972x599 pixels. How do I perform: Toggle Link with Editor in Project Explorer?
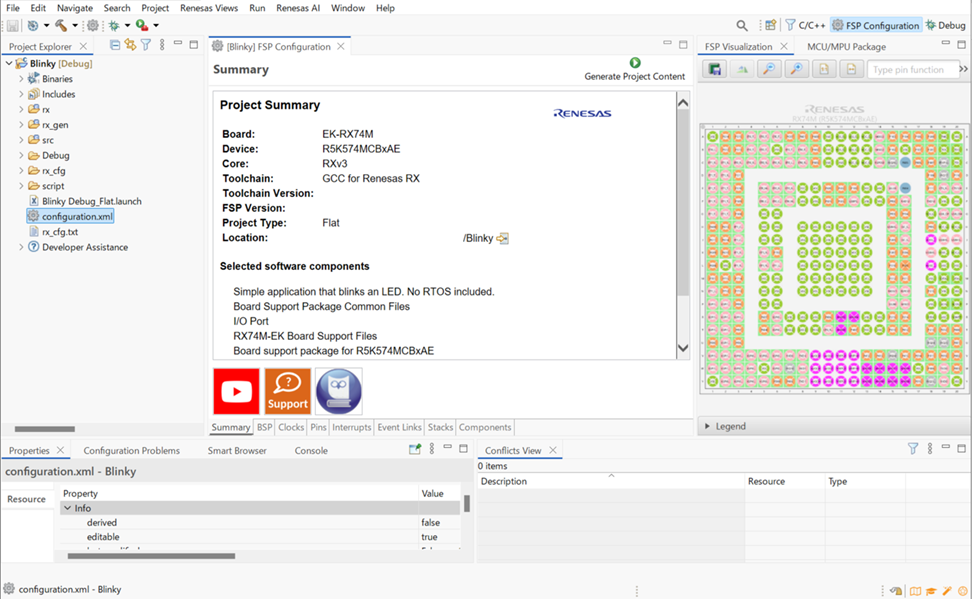(x=130, y=45)
